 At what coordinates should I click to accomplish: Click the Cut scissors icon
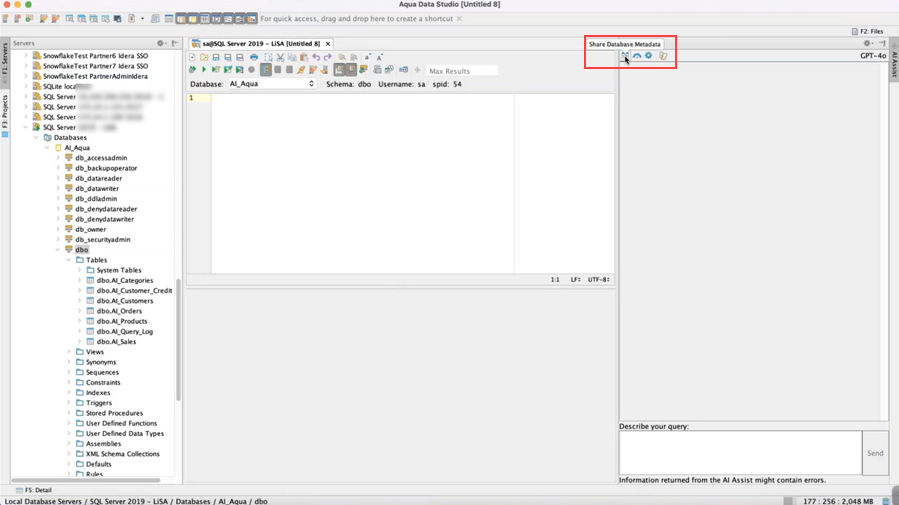[280, 57]
